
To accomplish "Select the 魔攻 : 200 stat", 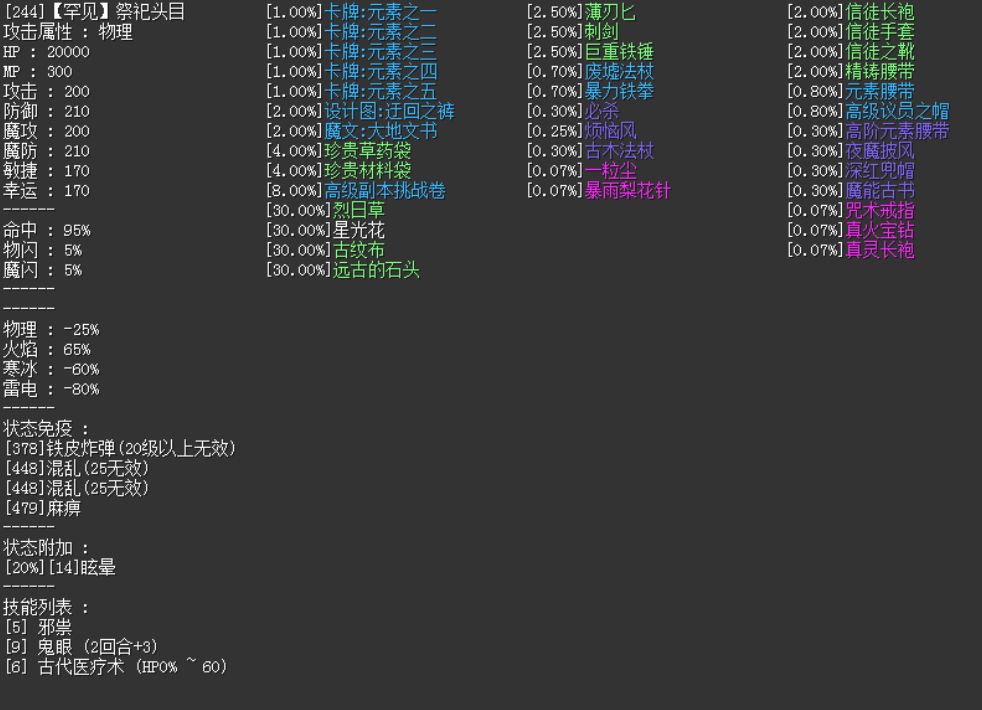I will 46,131.
